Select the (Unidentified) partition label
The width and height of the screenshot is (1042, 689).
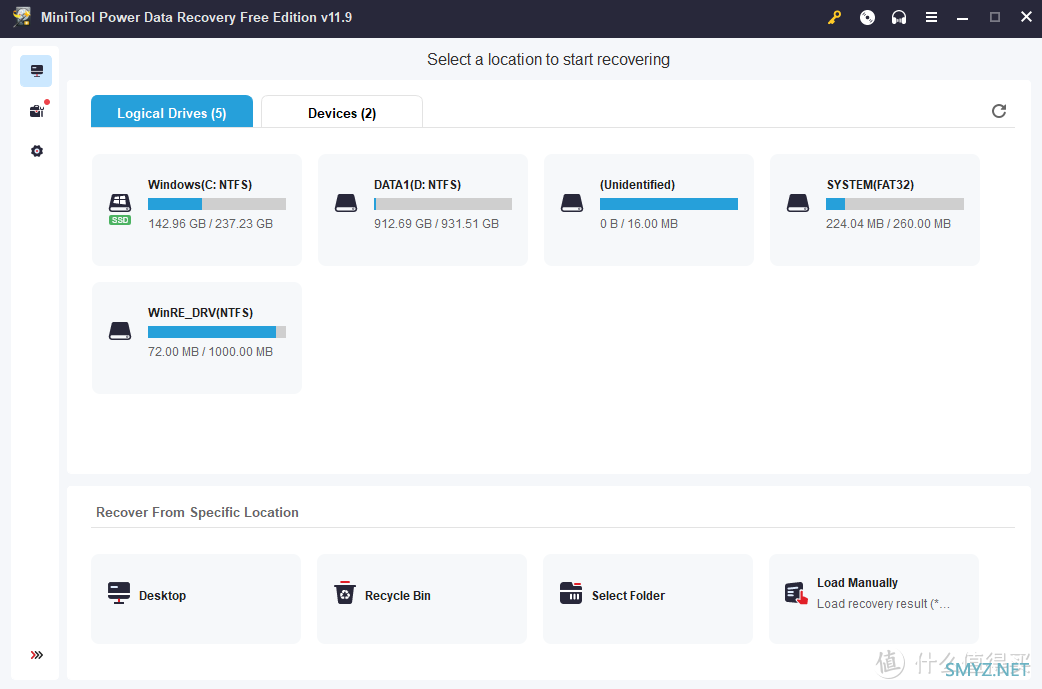(637, 185)
